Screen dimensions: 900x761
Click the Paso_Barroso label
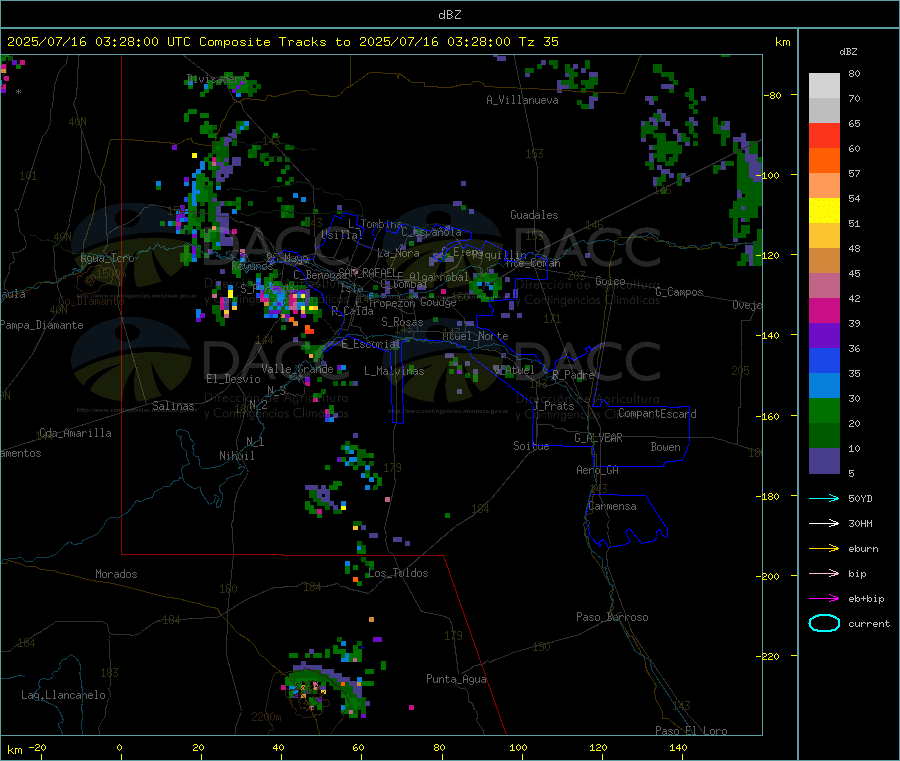612,618
